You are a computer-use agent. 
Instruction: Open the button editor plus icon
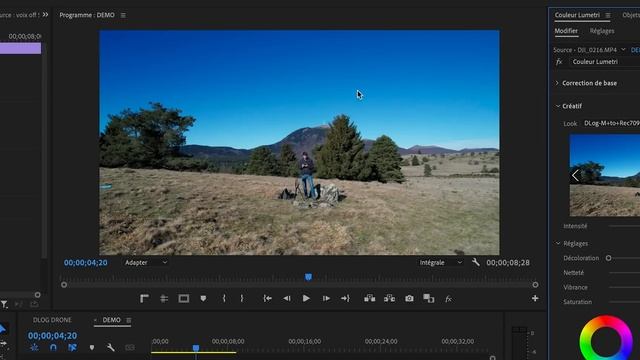pyautogui.click(x=535, y=298)
